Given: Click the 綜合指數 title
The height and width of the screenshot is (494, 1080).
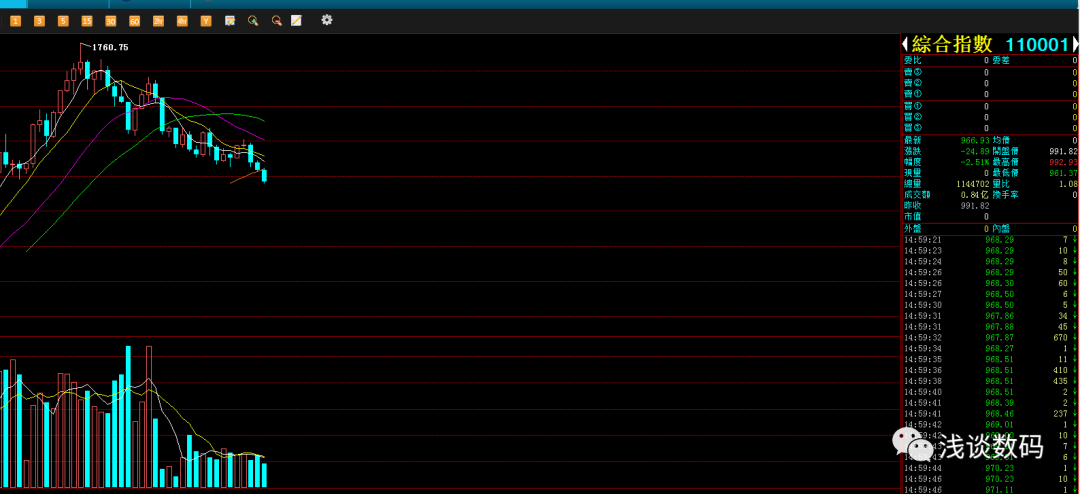Looking at the screenshot, I should click(x=952, y=45).
